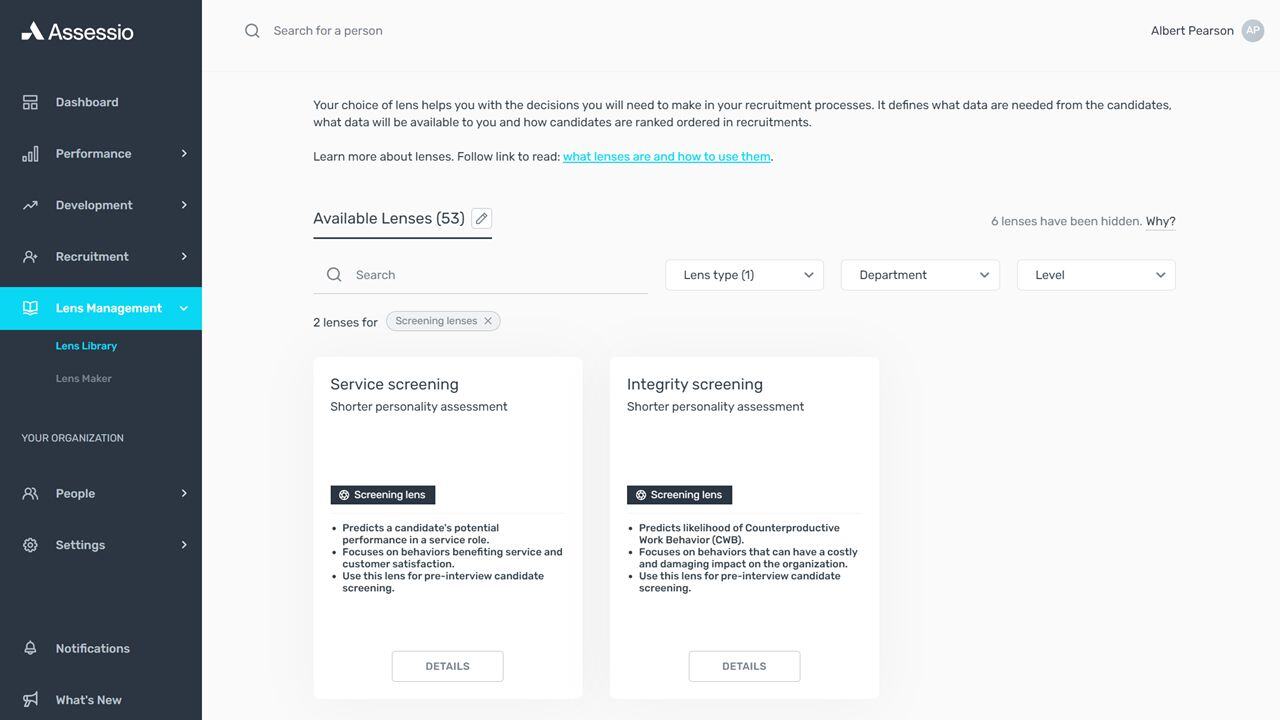Screen dimensions: 1280x720
Task: Click the pencil edit icon beside Available Lenses
Action: [x=481, y=218]
